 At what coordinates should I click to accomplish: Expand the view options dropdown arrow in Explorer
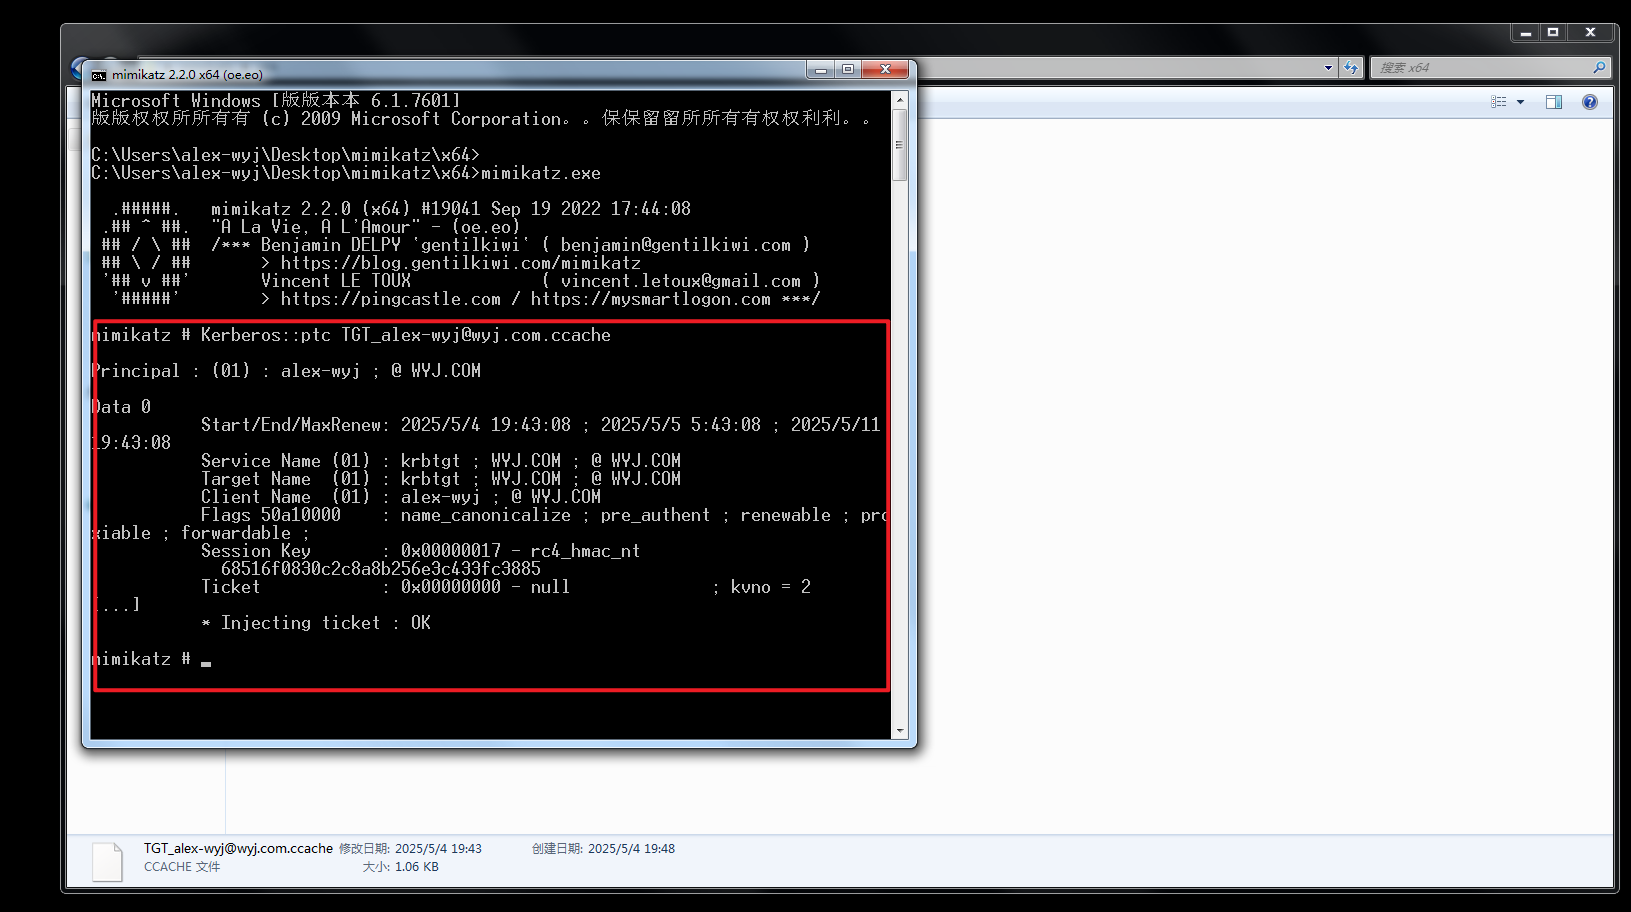pos(1520,102)
